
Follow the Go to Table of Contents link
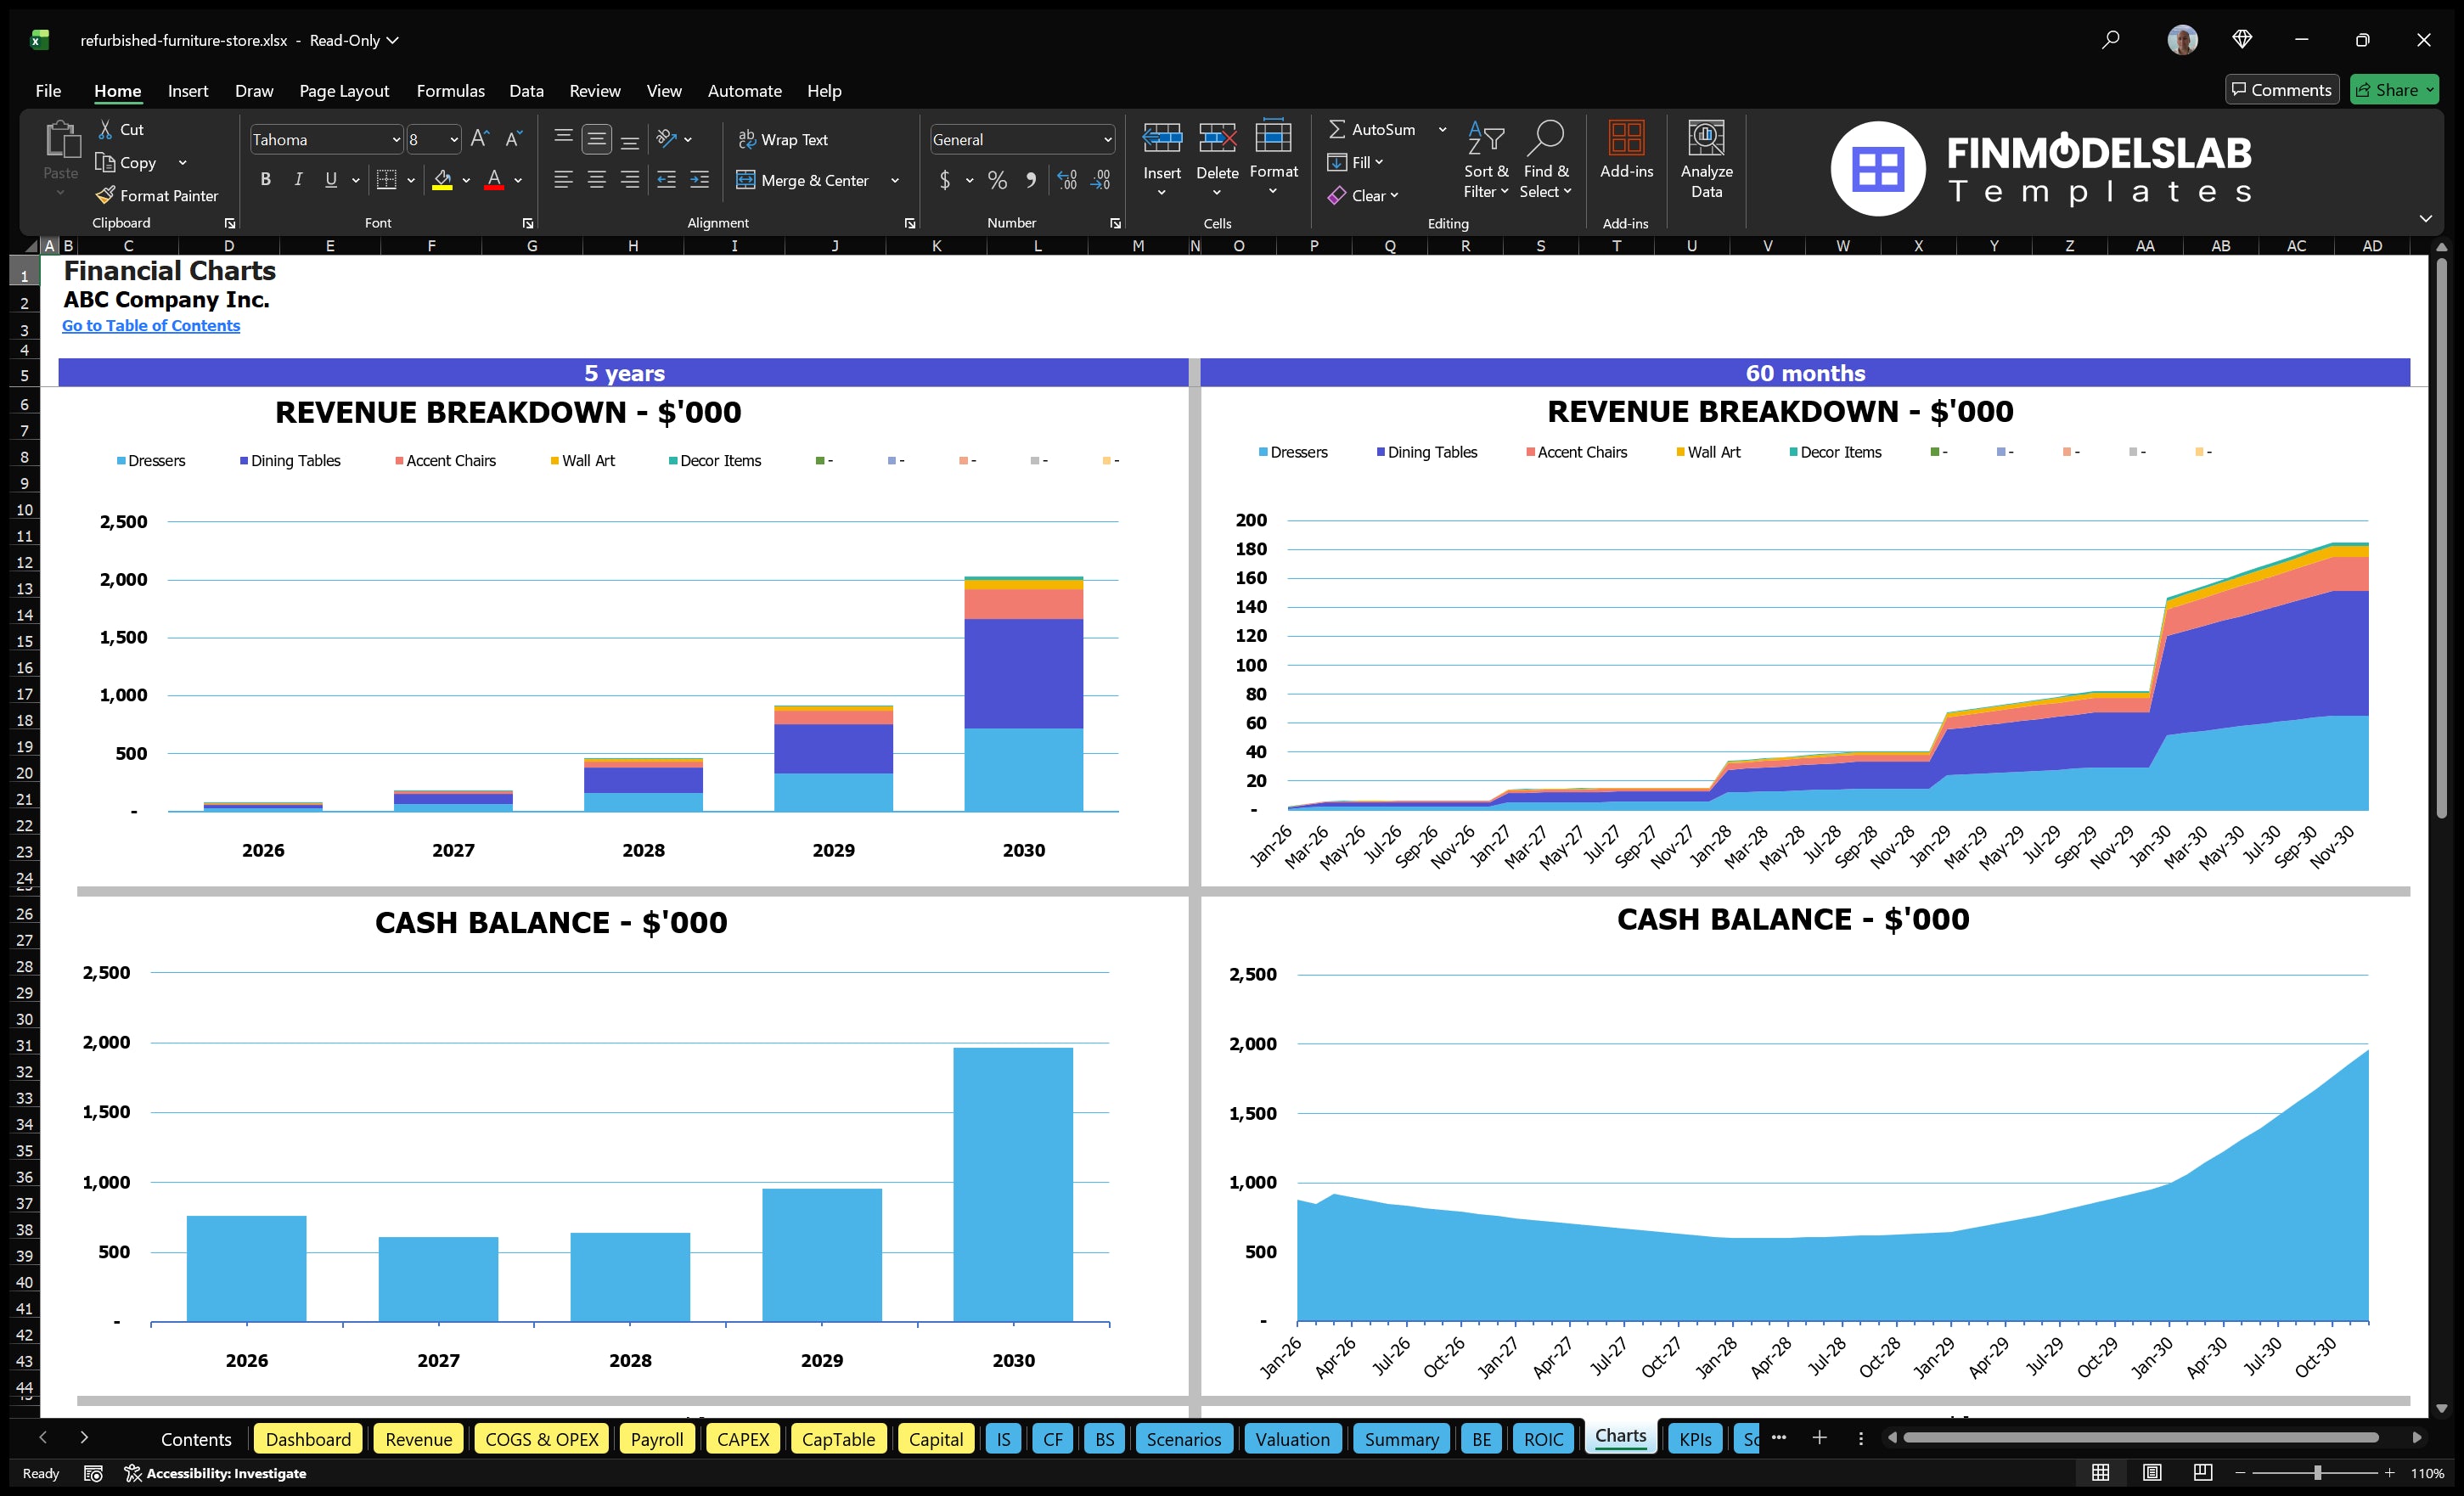151,325
